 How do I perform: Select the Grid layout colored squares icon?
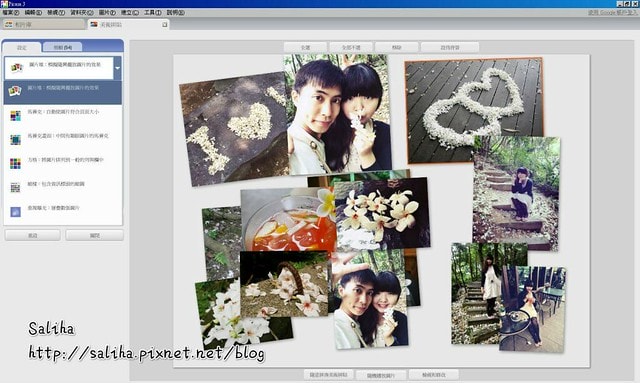(x=15, y=164)
